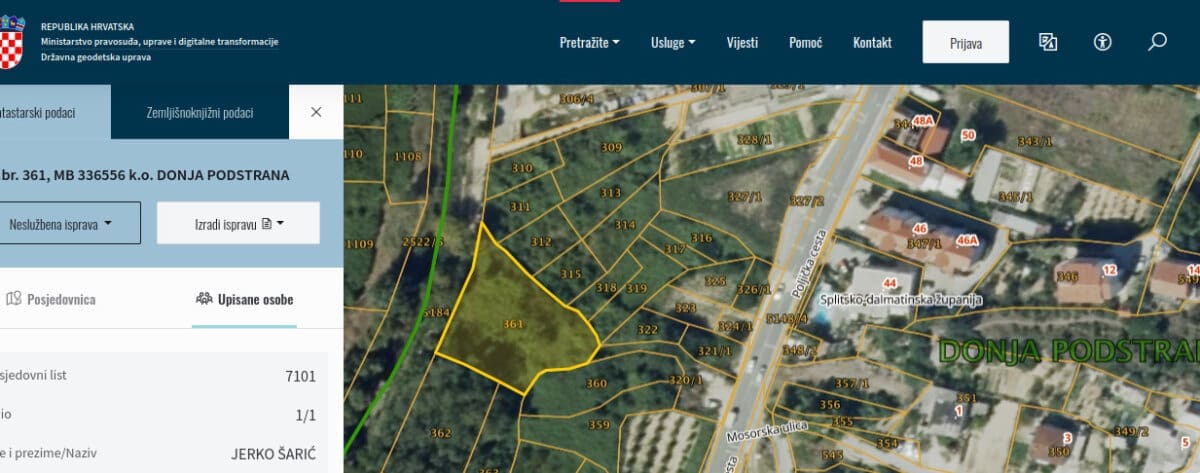
Task: Open the Izradi ispravu dropdown
Action: 238,224
